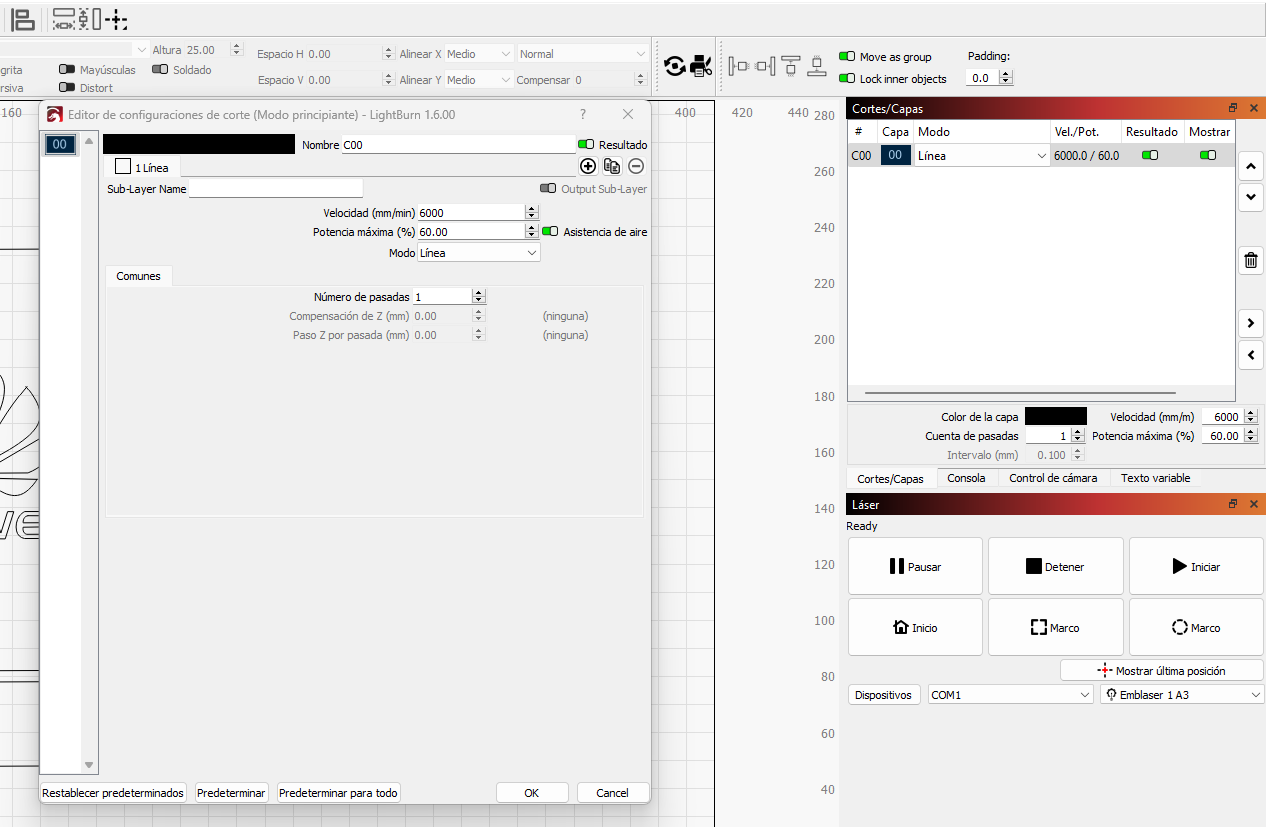Click the align objects icon in top toolbar
This screenshot has width=1266, height=827.
[x=24, y=19]
